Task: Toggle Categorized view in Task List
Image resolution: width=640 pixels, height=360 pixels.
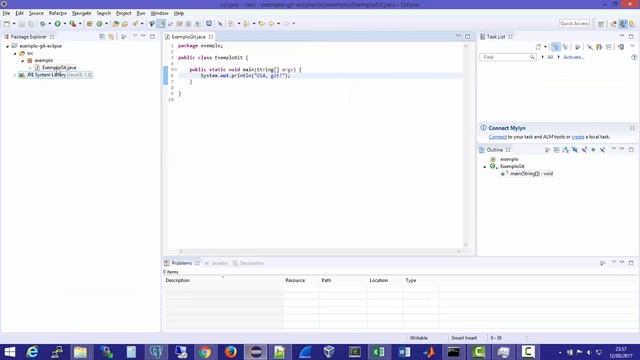Action: [556, 47]
